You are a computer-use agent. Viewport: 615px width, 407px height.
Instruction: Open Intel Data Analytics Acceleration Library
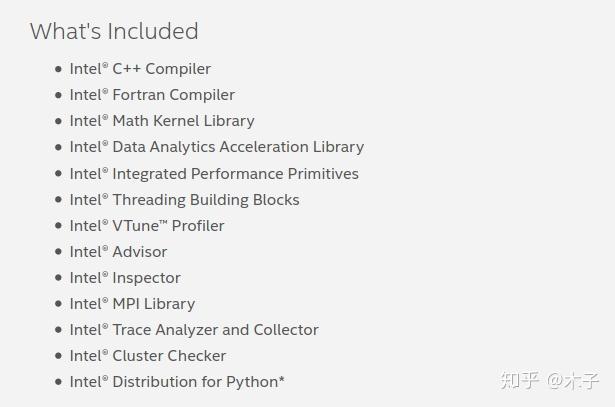click(216, 147)
